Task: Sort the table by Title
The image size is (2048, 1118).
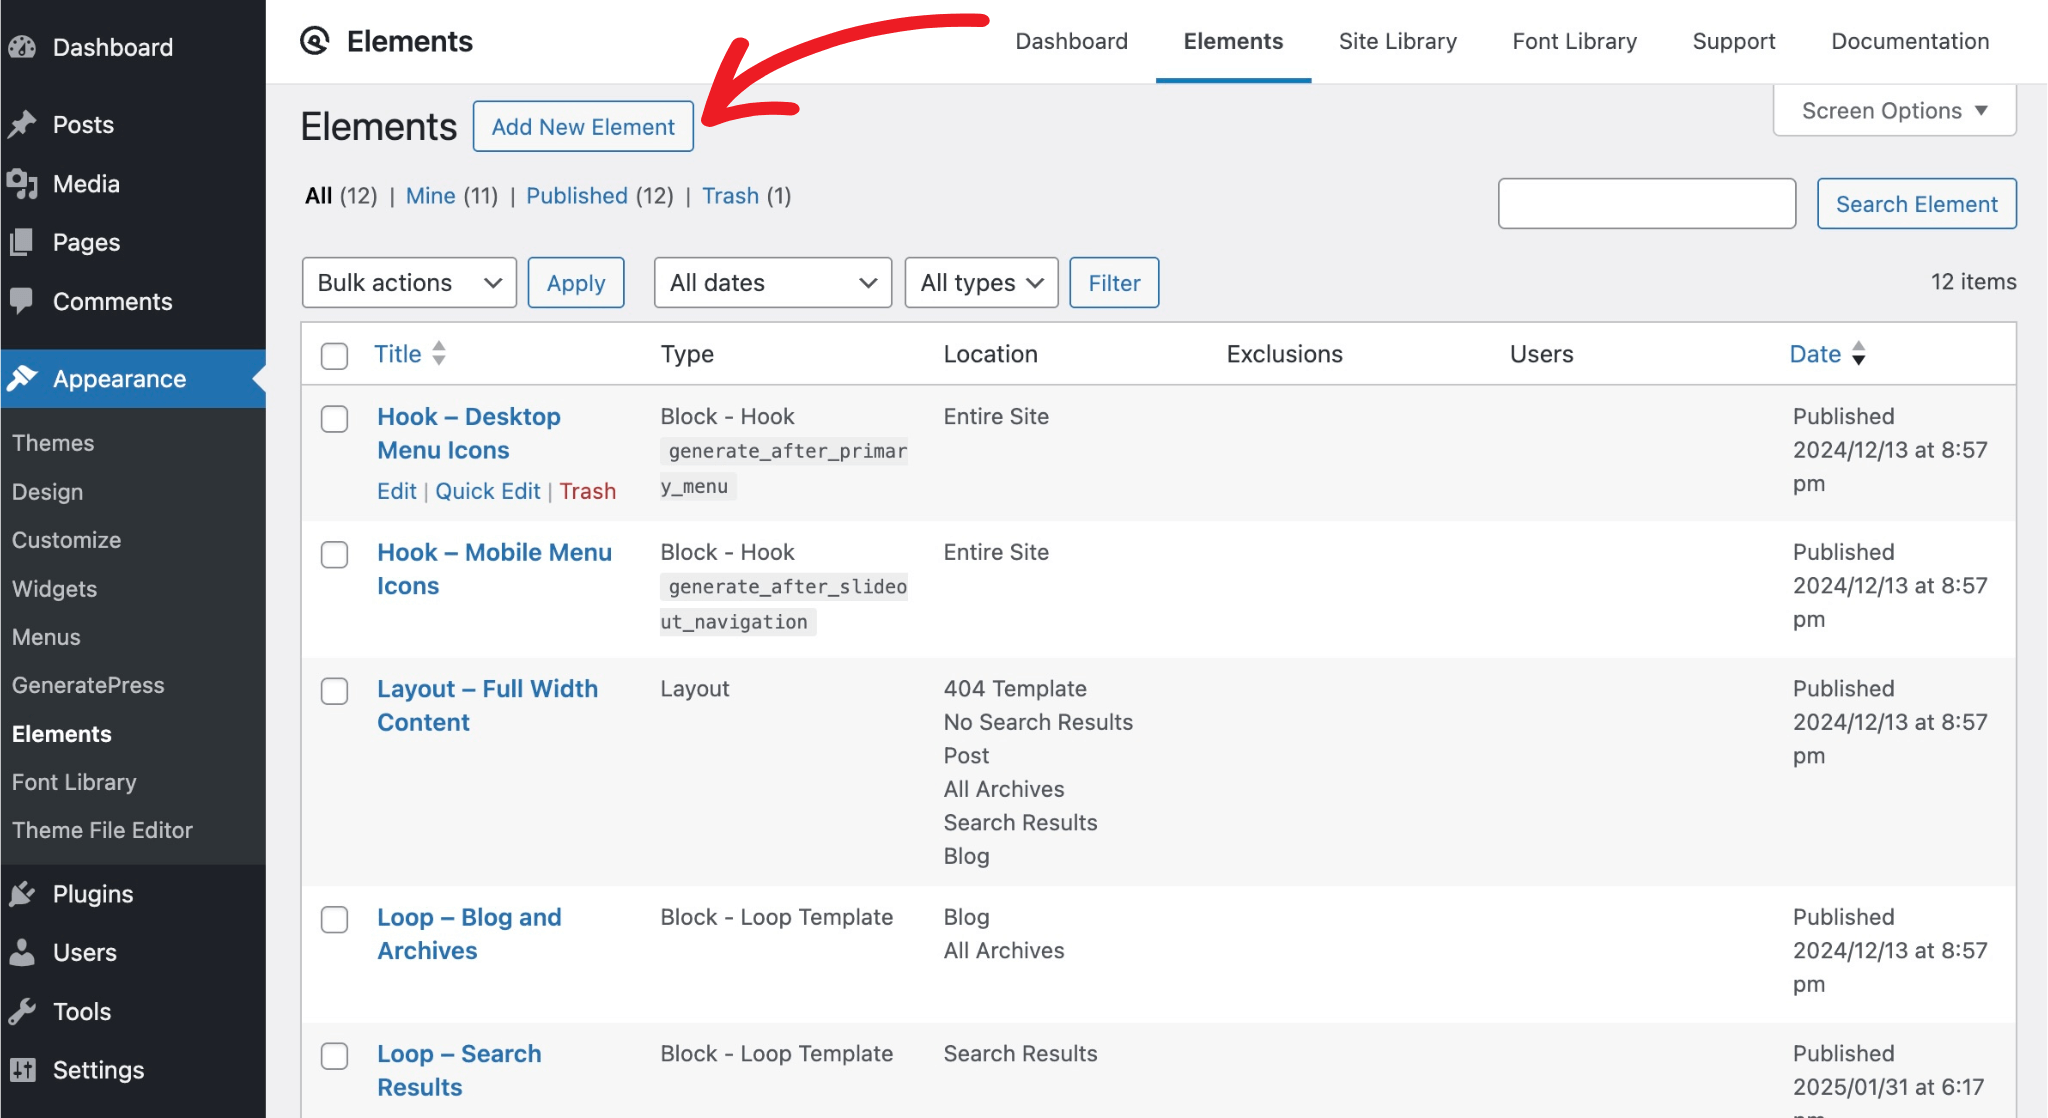Action: [x=398, y=353]
